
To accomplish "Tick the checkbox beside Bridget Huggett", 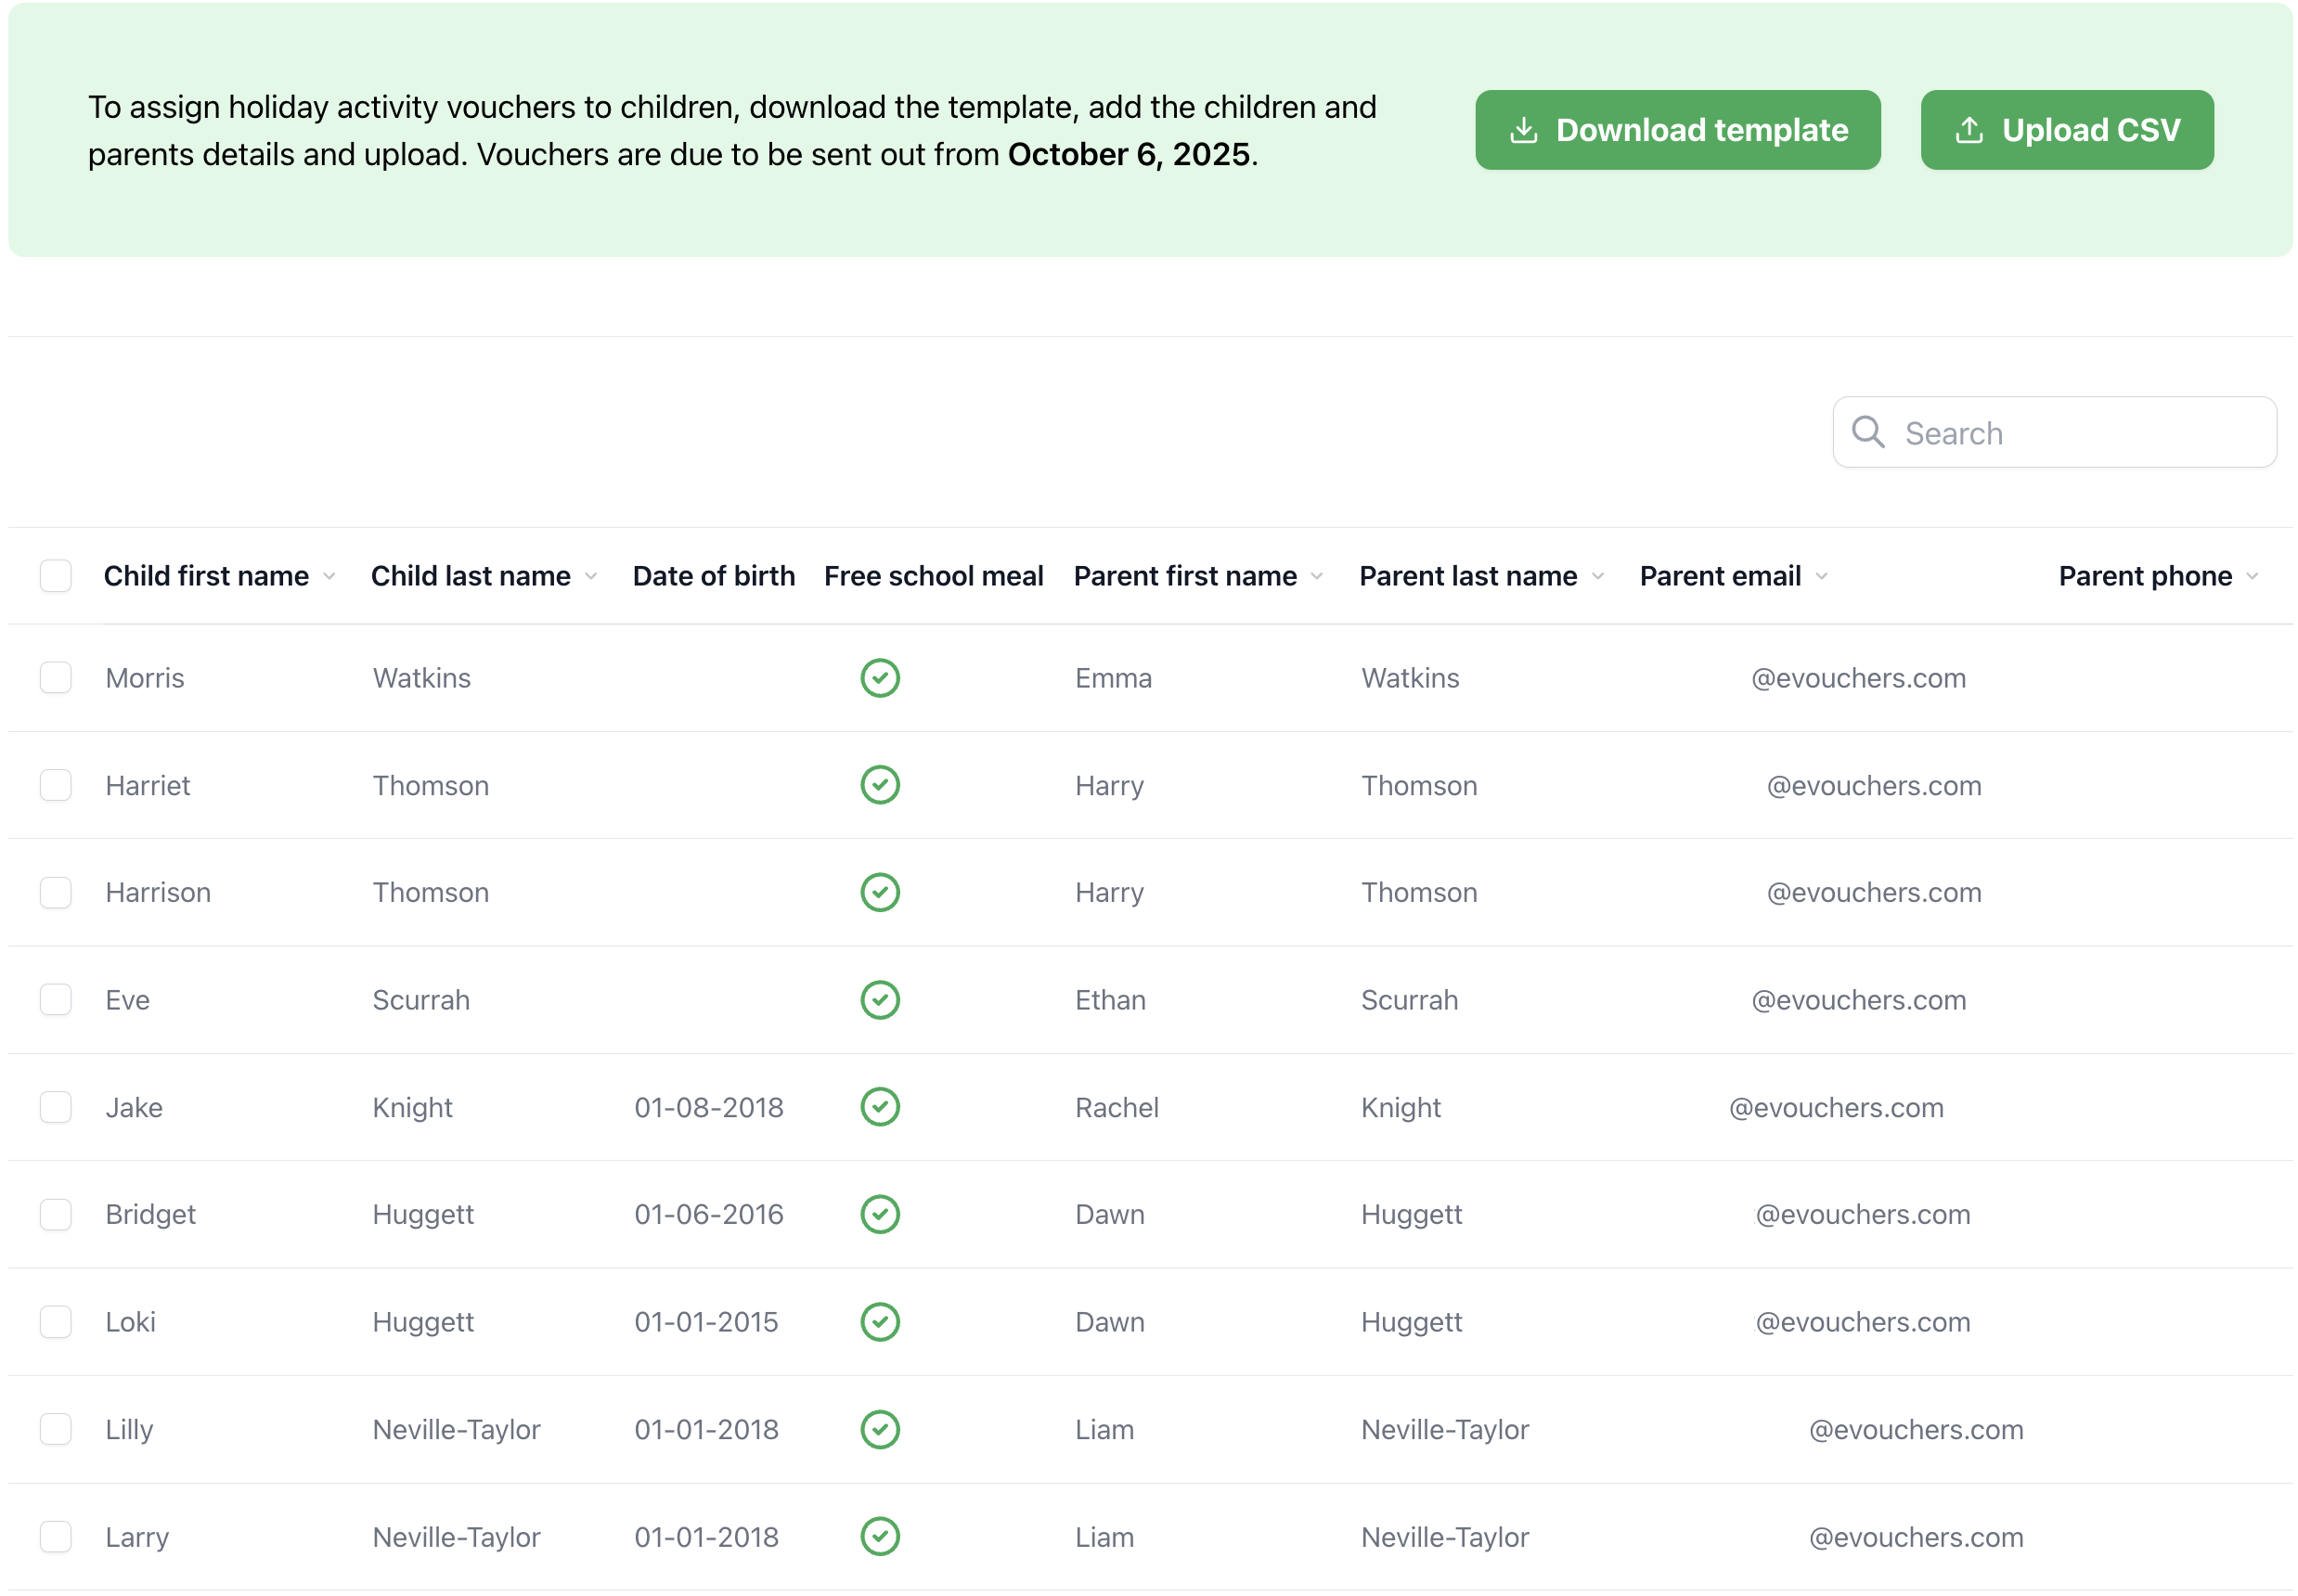I will pyautogui.click(x=56, y=1214).
